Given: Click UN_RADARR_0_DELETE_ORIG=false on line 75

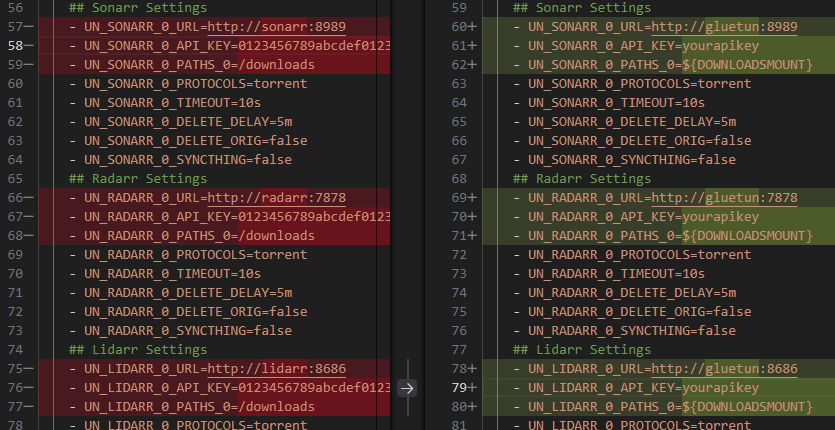Looking at the screenshot, I should 640,312.
